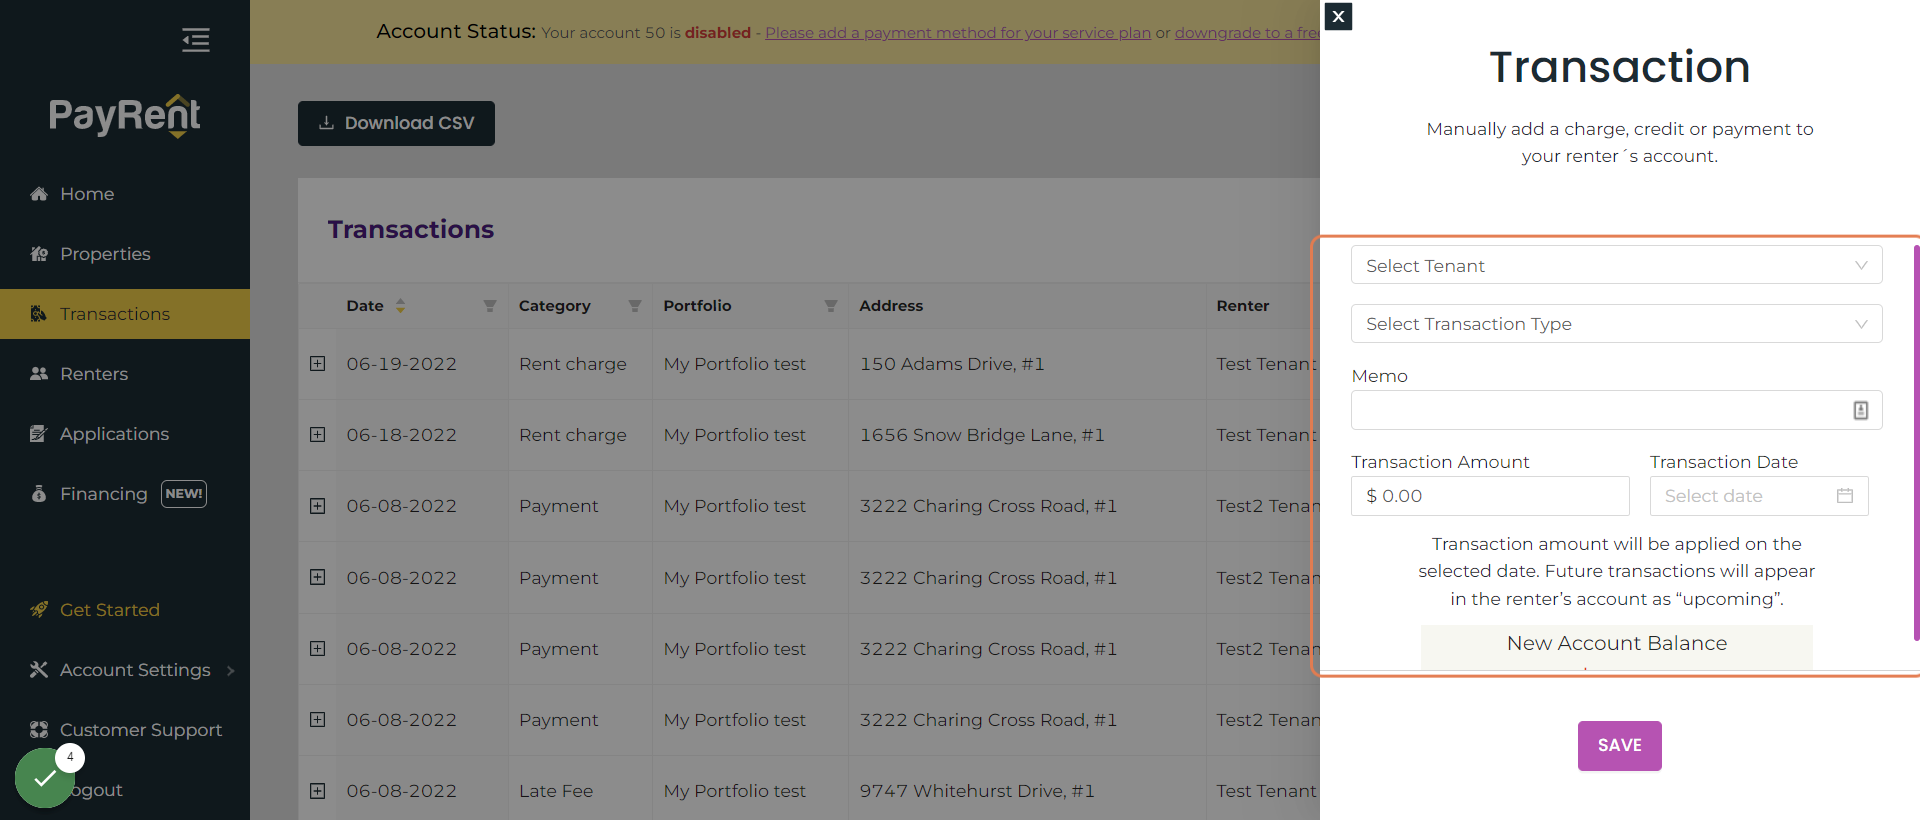1920x820 pixels.
Task: Expand the 06-19-2022 Rent charge row
Action: pos(317,364)
